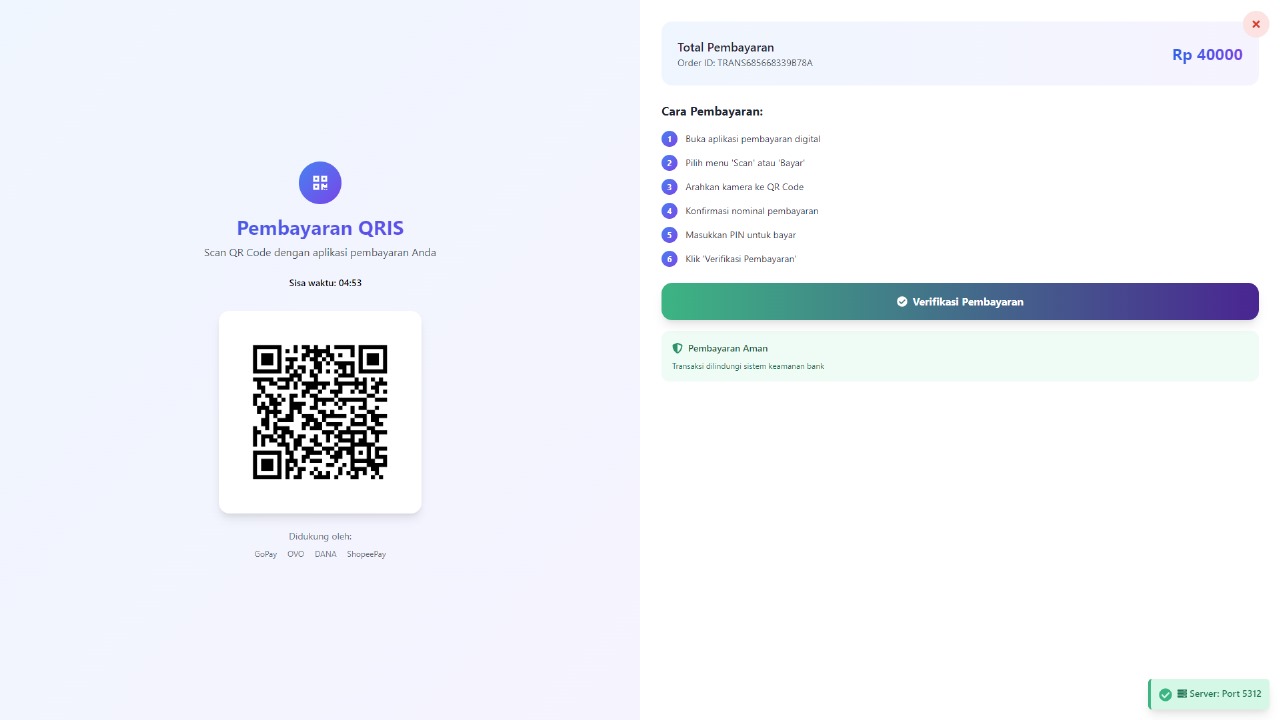Click the step 2 number badge
This screenshot has width=1280, height=720.
tap(670, 163)
